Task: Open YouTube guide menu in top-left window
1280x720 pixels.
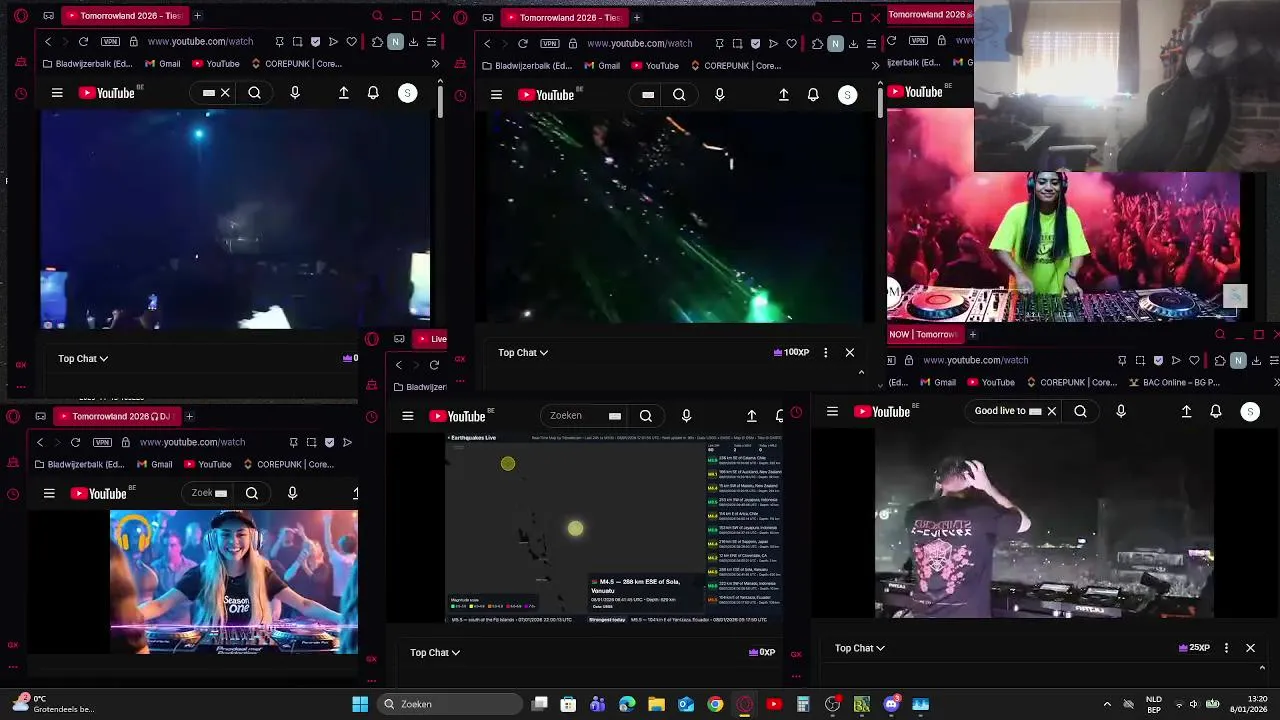Action: 57,93
